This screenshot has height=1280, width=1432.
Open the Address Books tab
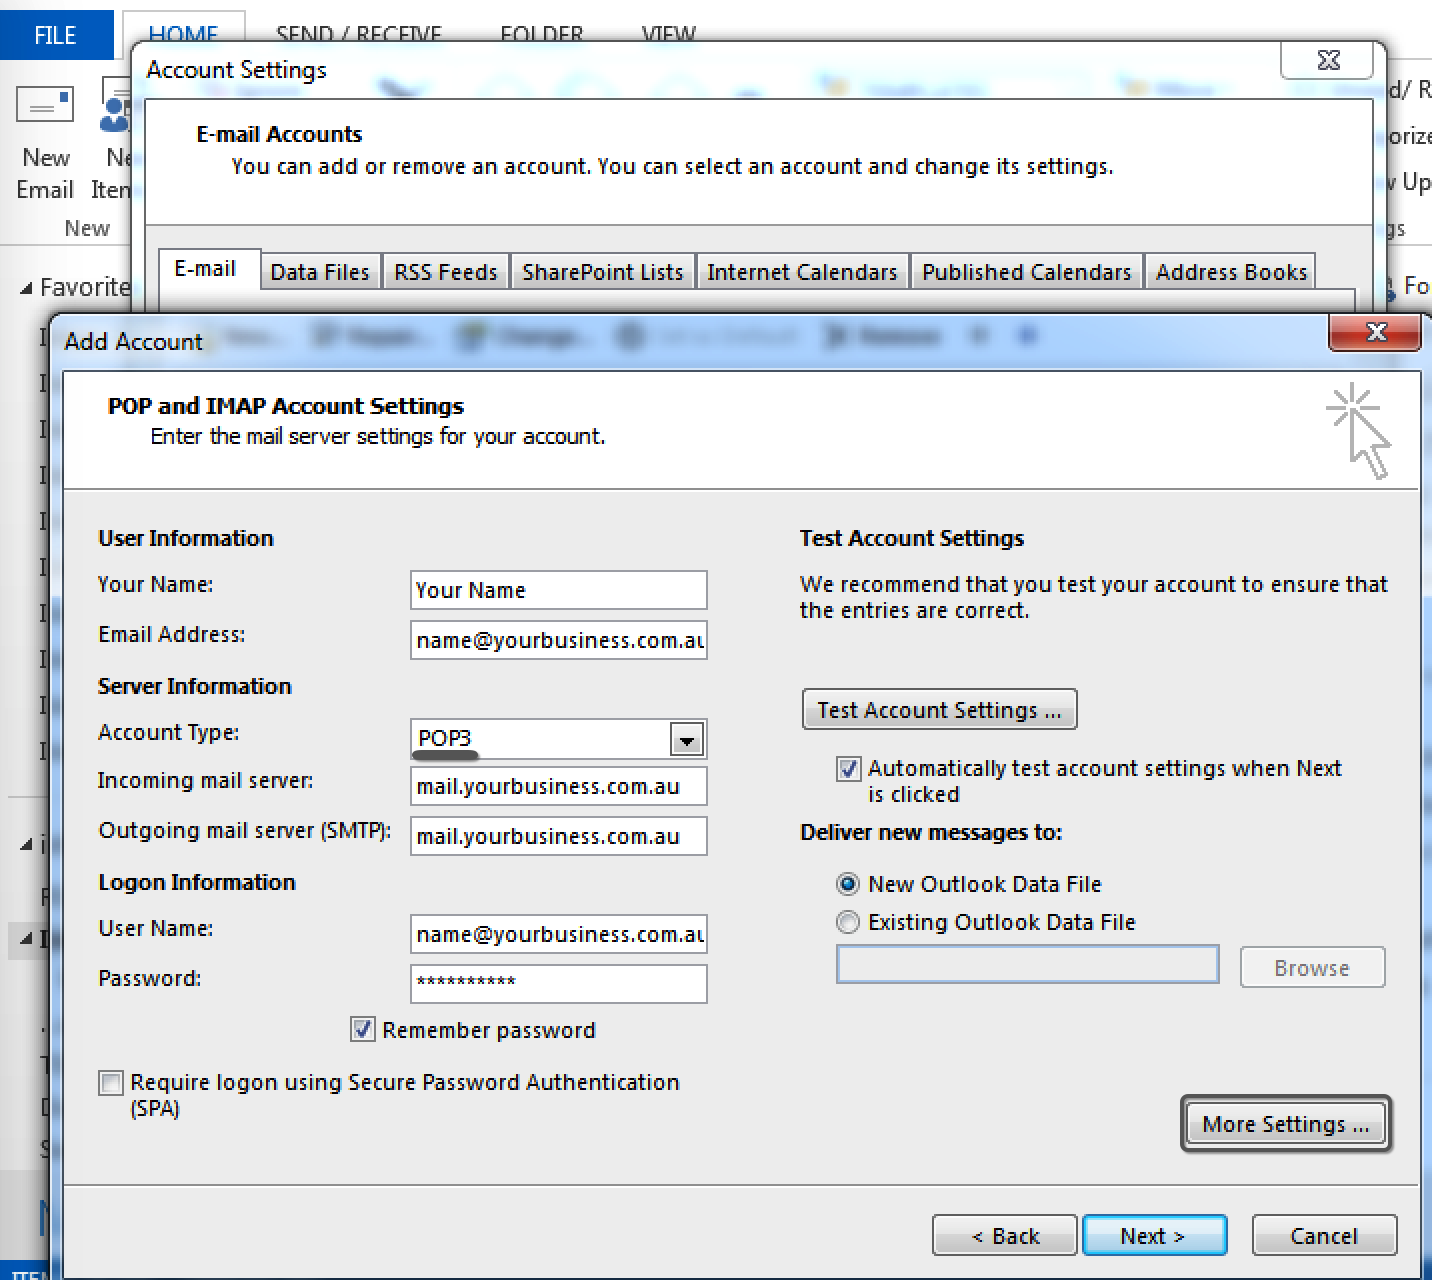click(1231, 272)
